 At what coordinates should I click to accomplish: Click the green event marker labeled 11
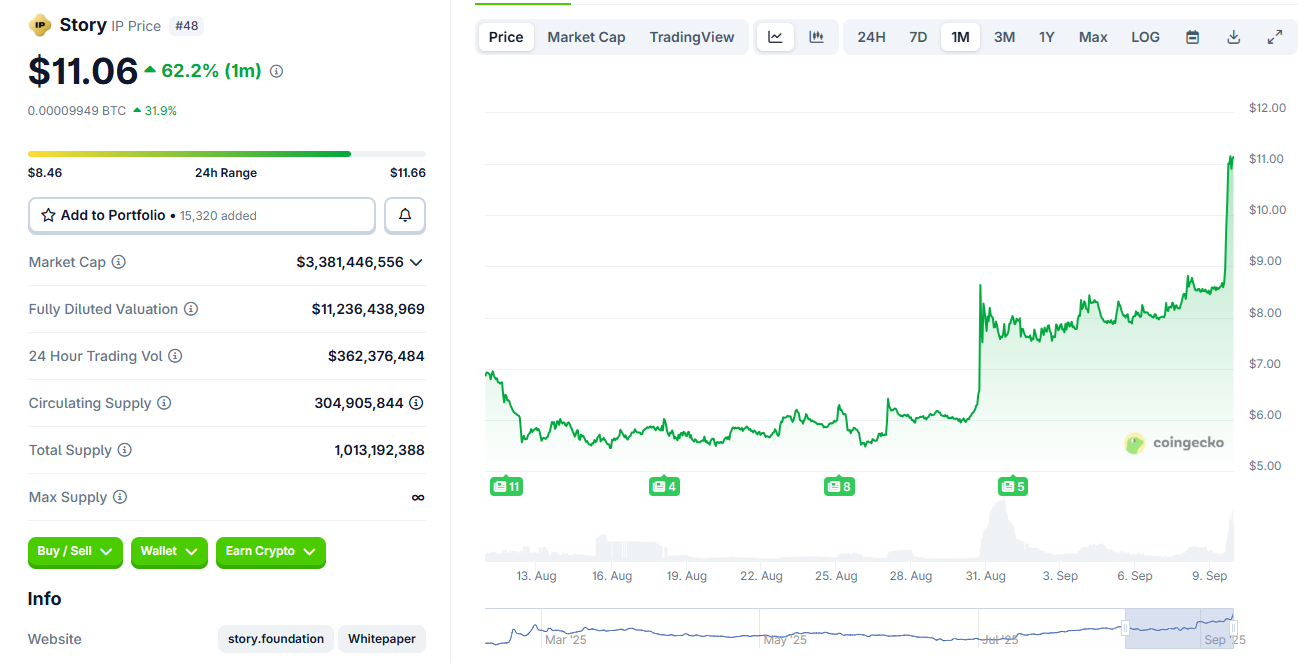pyautogui.click(x=506, y=486)
